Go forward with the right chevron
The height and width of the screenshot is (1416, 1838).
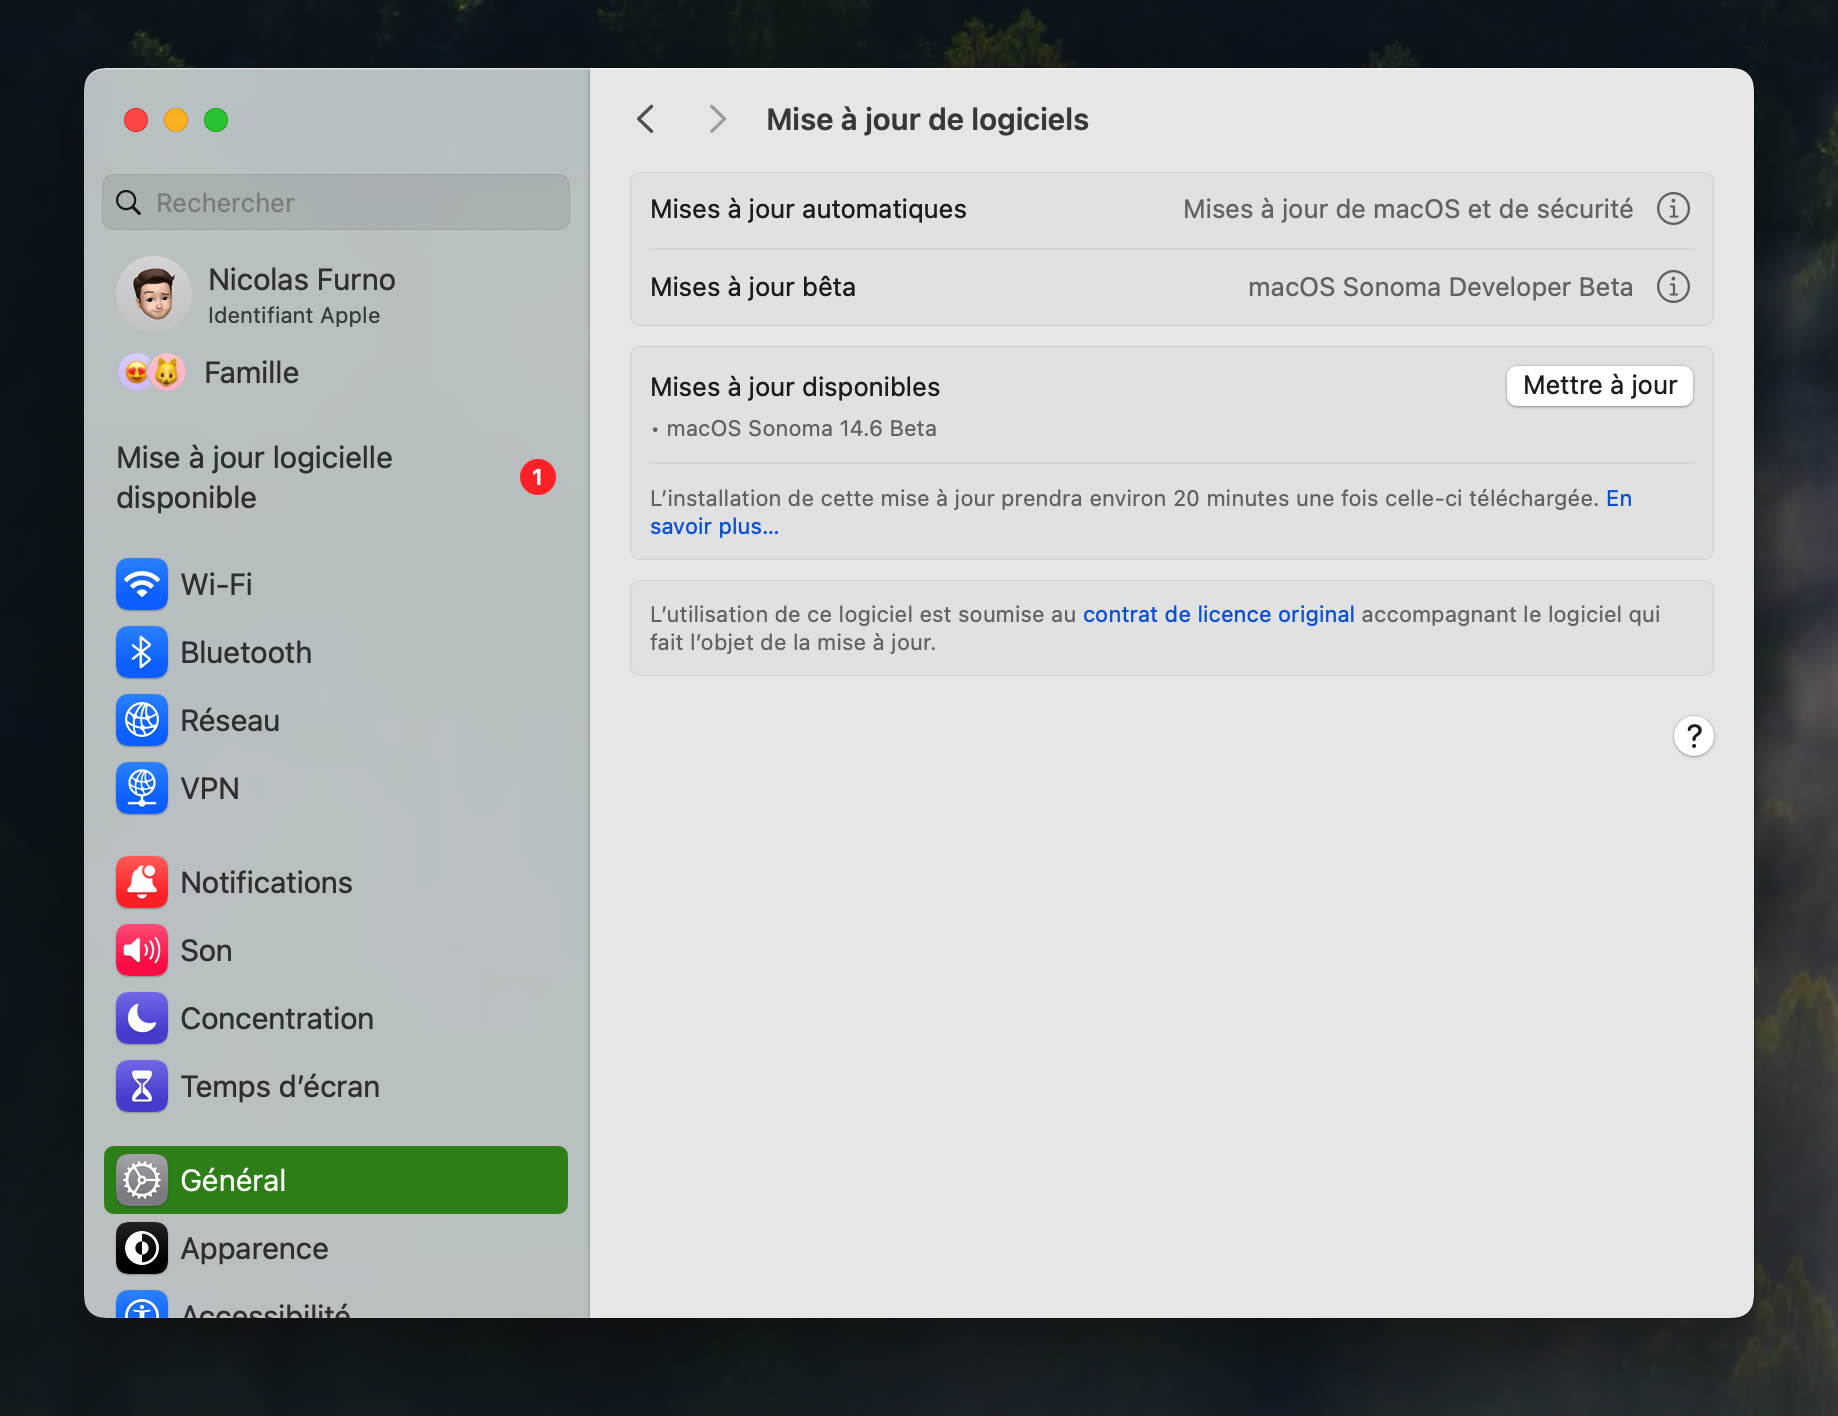[717, 119]
